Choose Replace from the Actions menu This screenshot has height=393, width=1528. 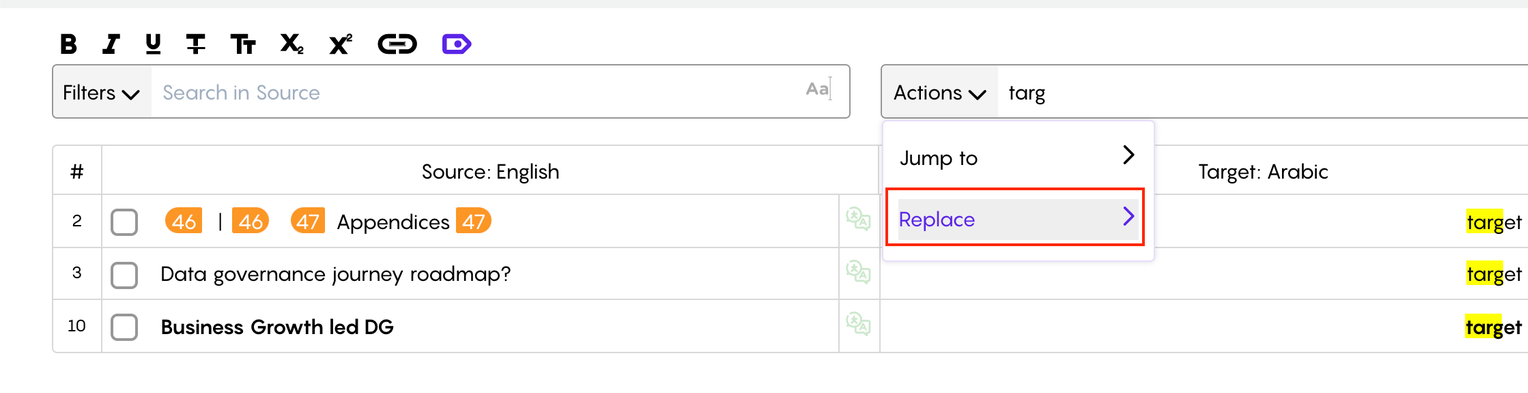point(1018,218)
